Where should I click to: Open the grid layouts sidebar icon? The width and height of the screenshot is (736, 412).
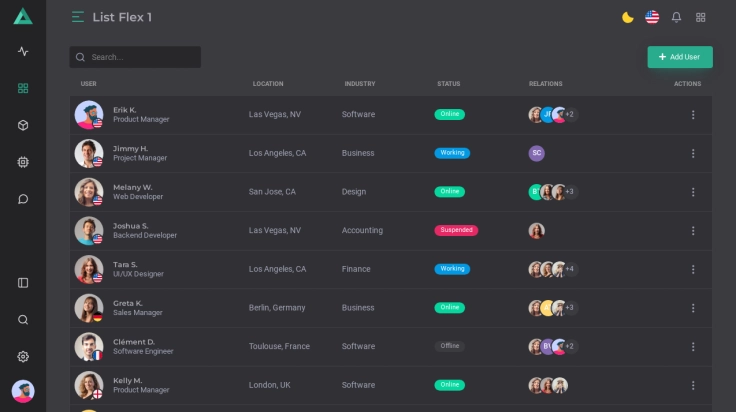tap(23, 88)
